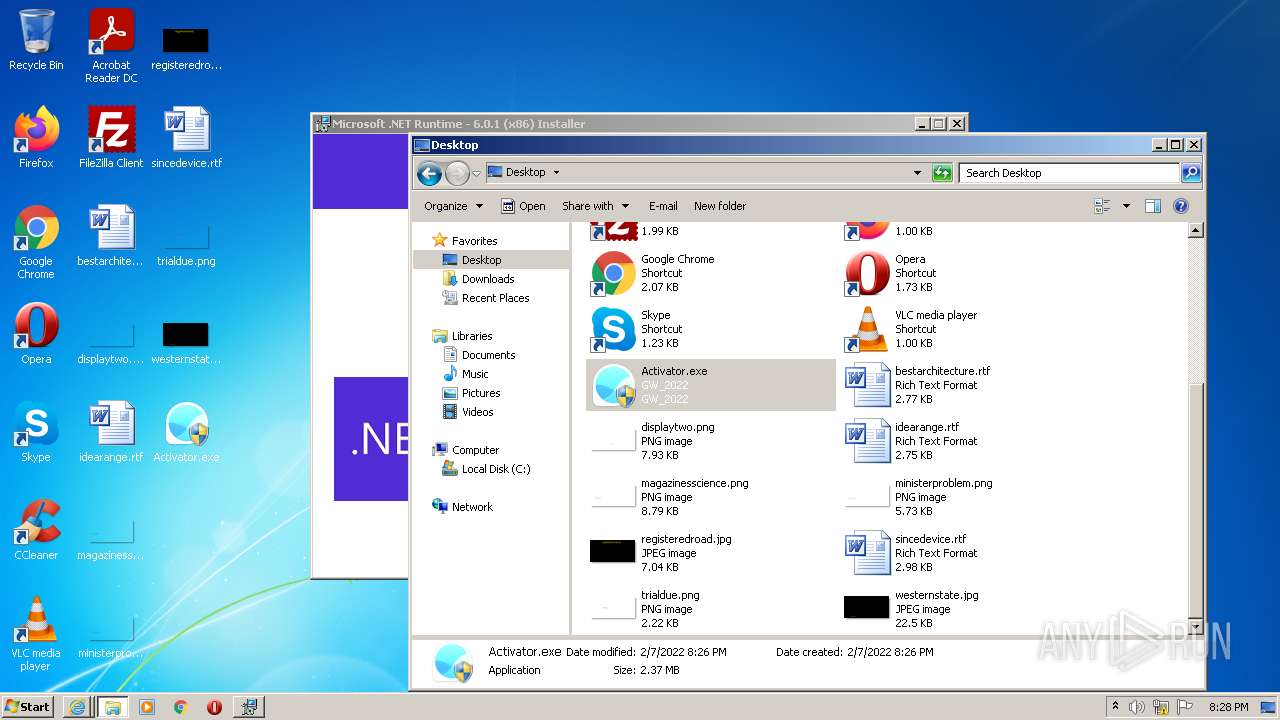Expand the address bar history dropdown

[x=917, y=173]
